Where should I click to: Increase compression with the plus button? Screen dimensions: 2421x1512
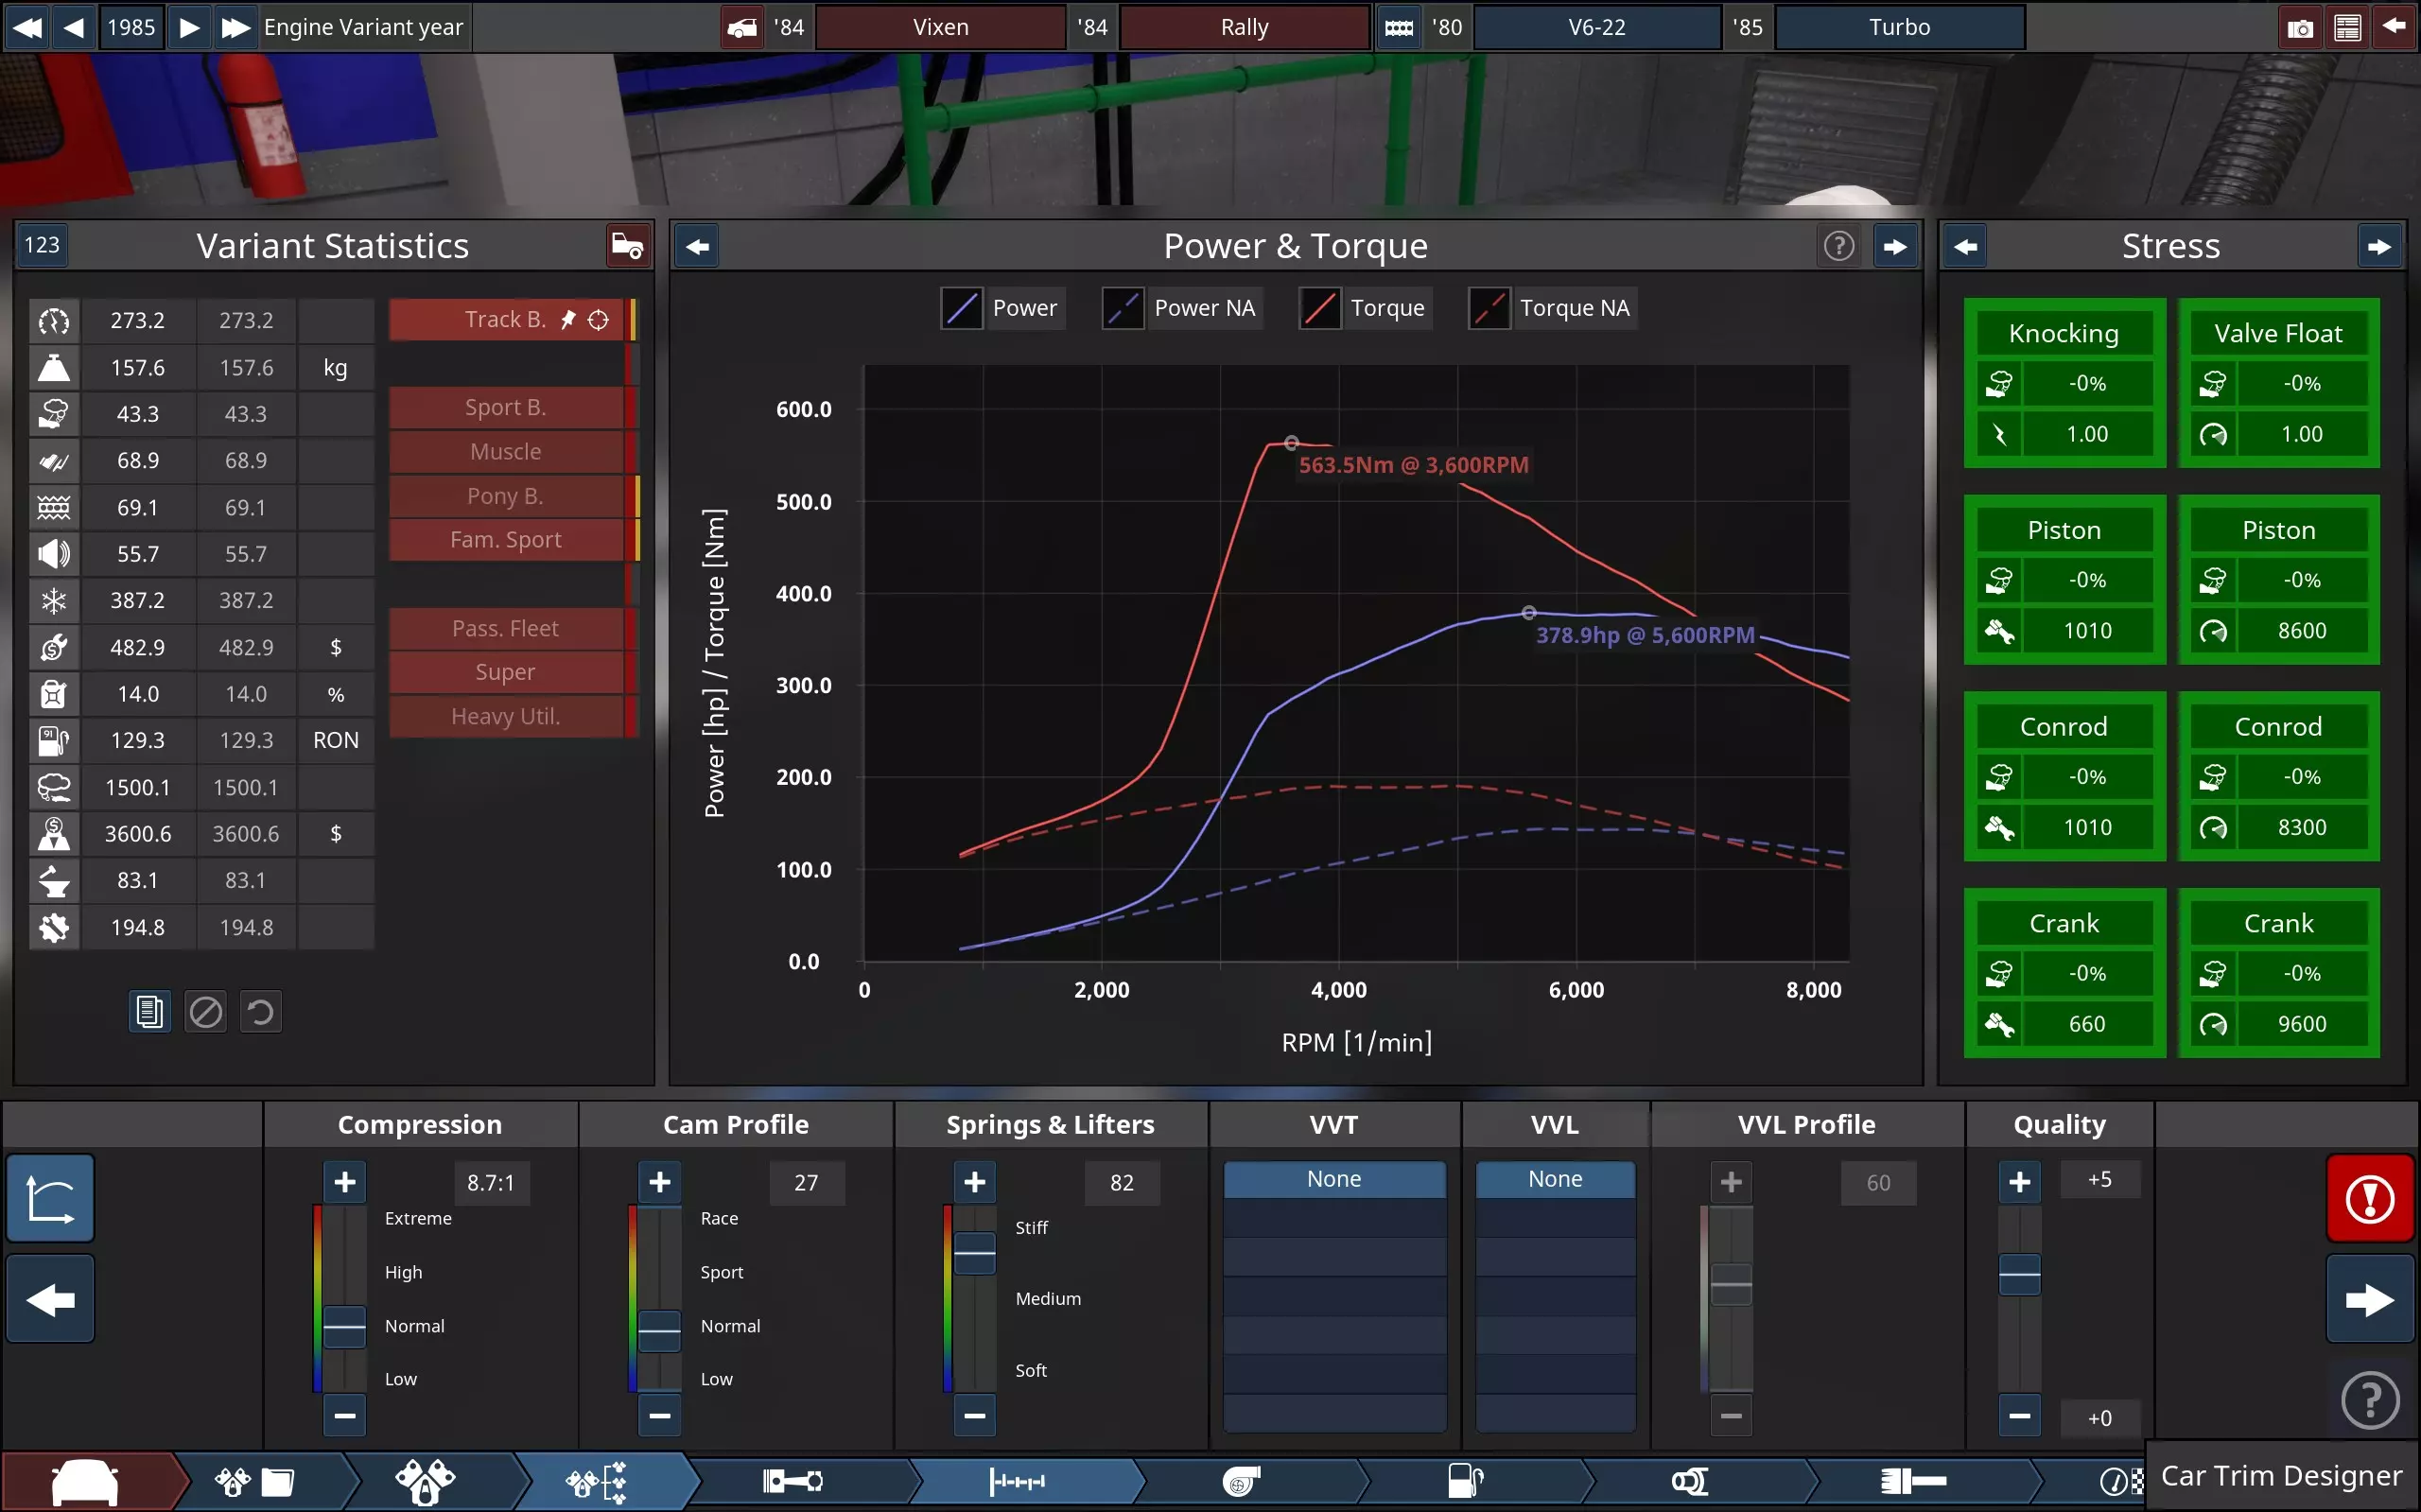click(344, 1182)
